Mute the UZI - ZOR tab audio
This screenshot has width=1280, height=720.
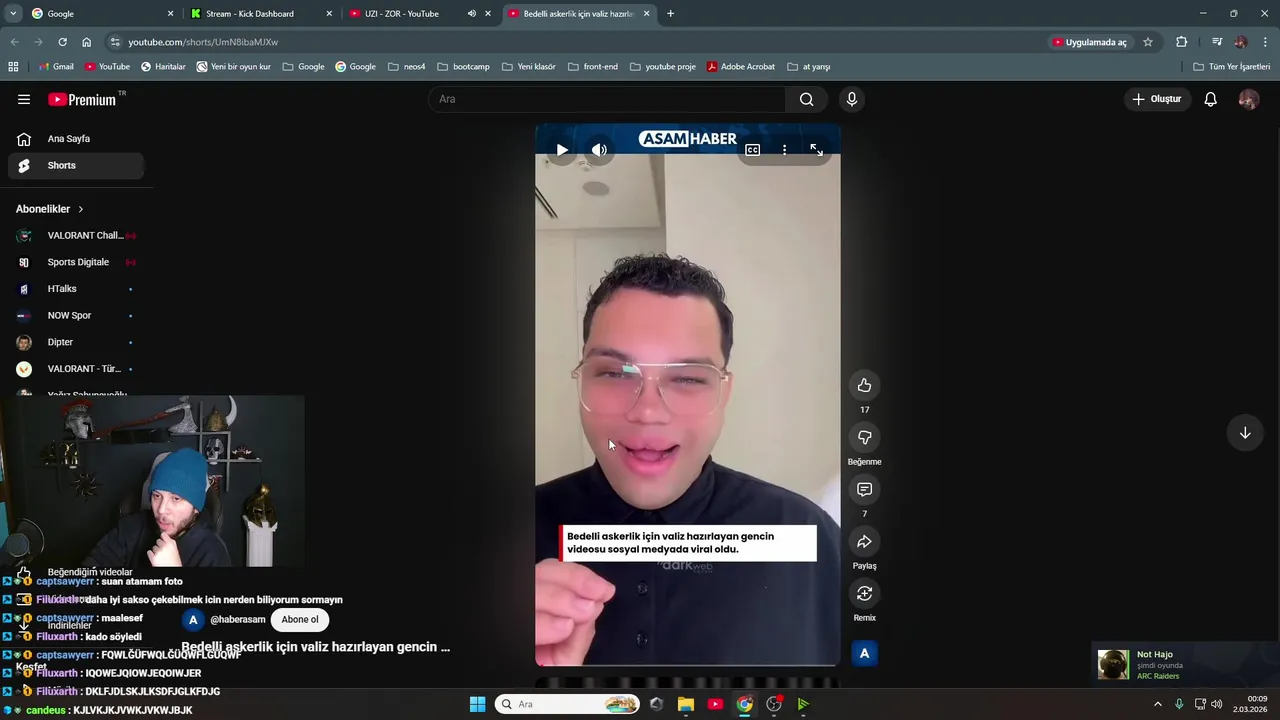click(x=472, y=14)
